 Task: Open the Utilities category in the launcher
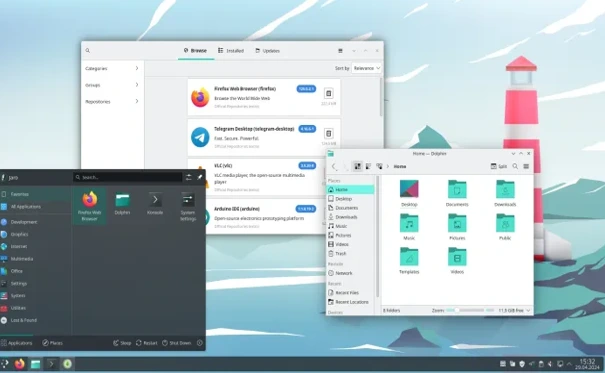point(35,308)
